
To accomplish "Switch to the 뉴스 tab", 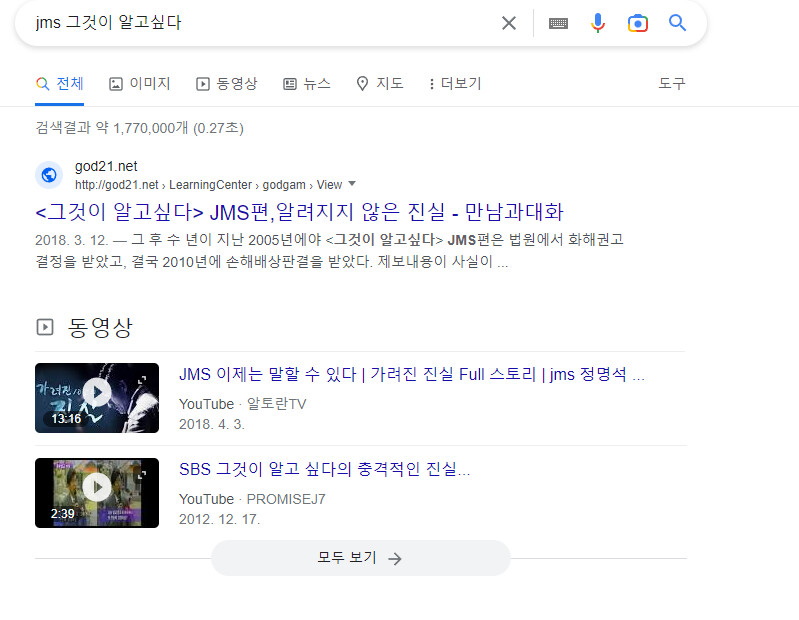I will point(307,84).
